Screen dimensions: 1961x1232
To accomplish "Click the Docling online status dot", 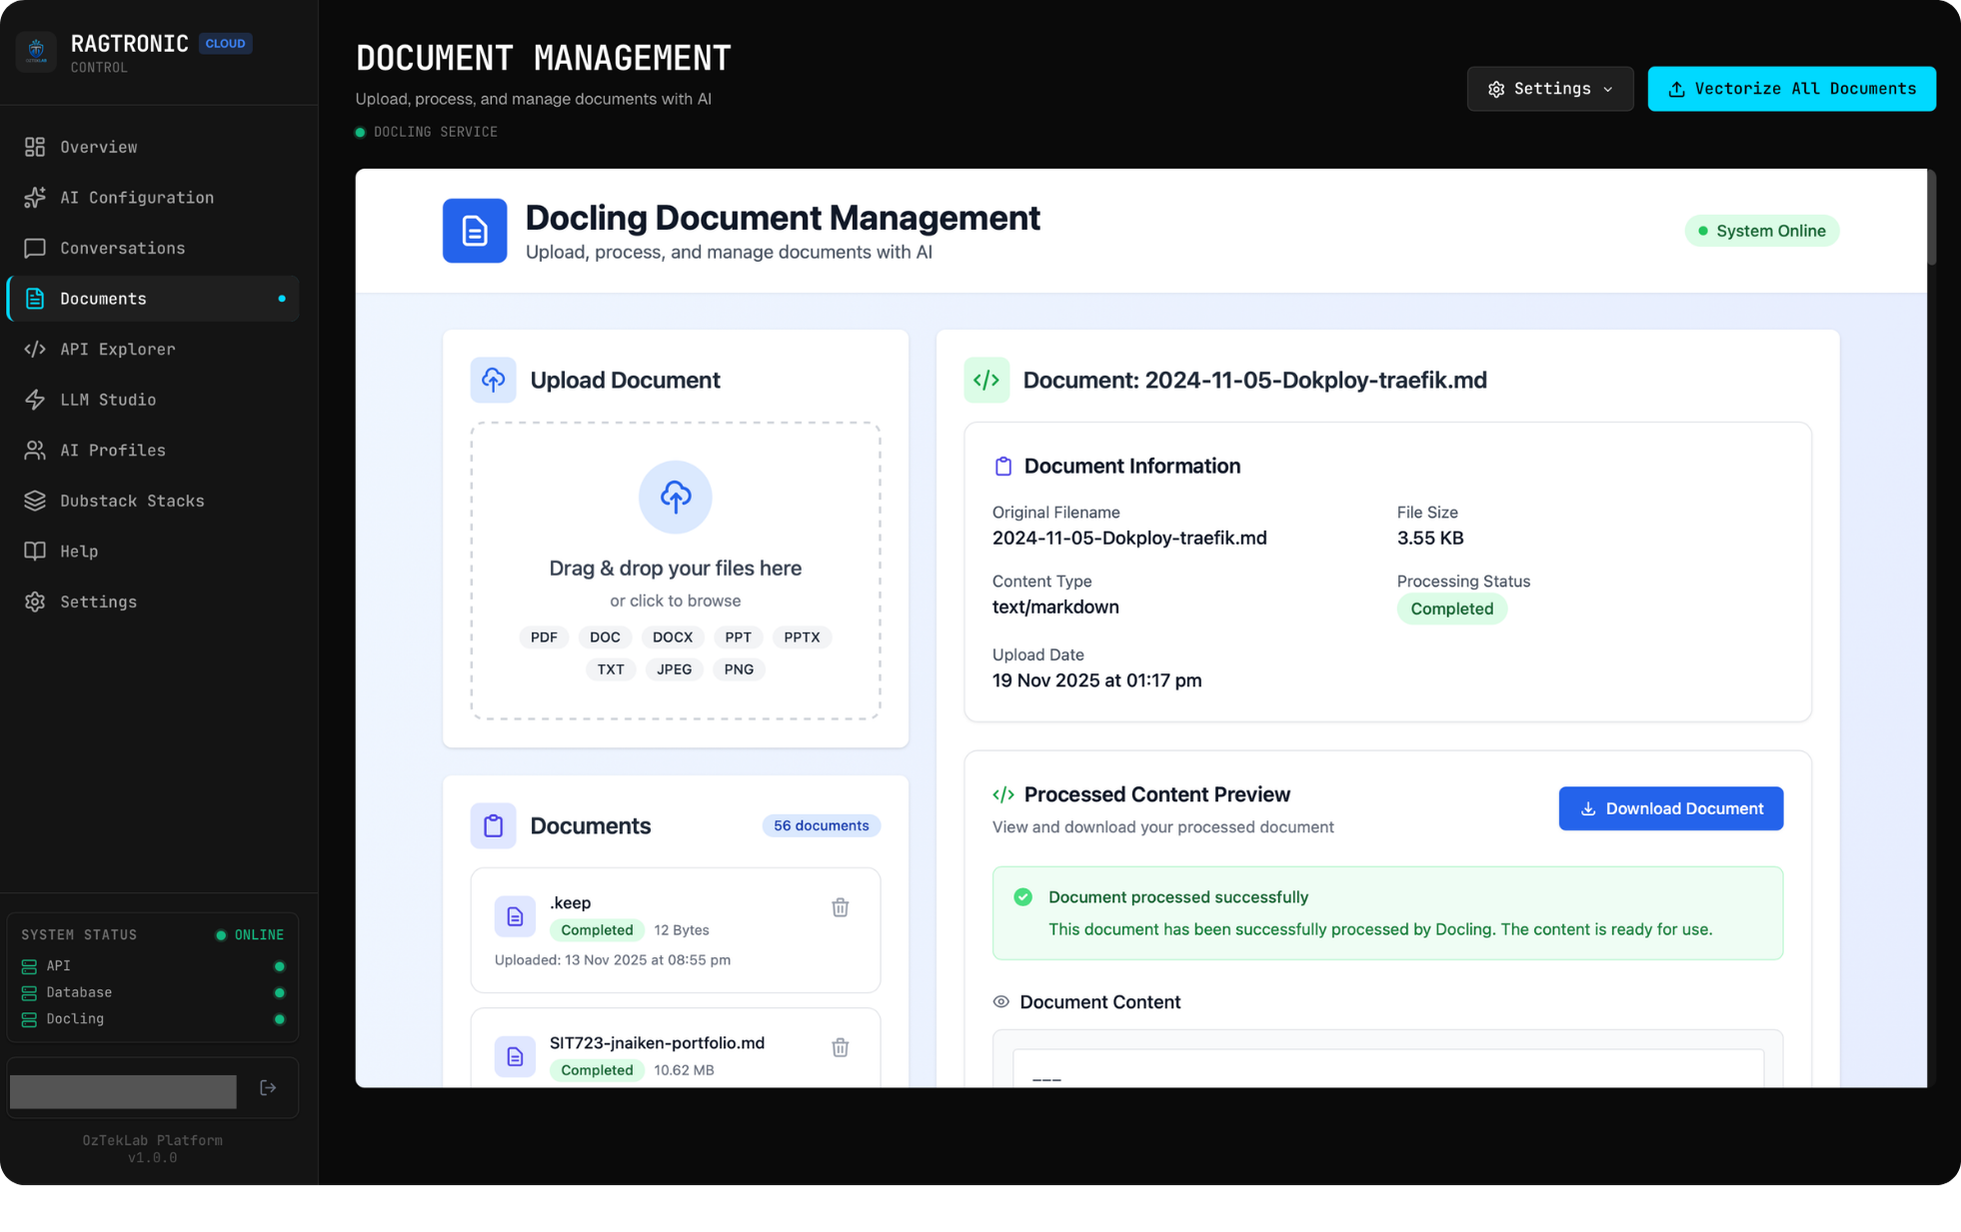I will click(x=279, y=1019).
